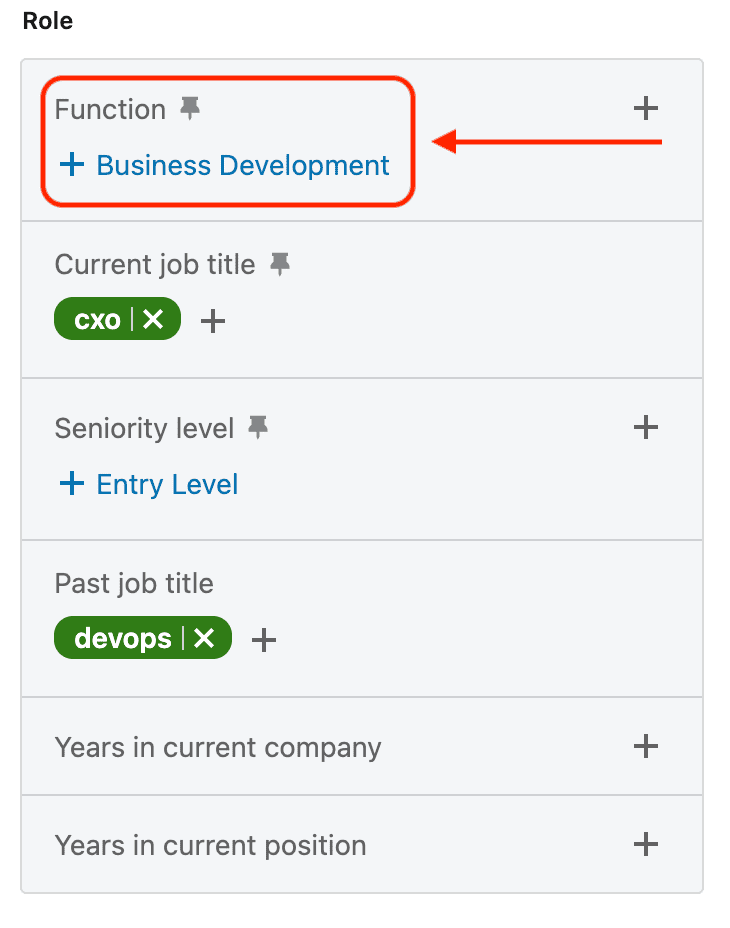Expand the Function filter with plus icon
This screenshot has width=730, height=928.
[x=646, y=108]
